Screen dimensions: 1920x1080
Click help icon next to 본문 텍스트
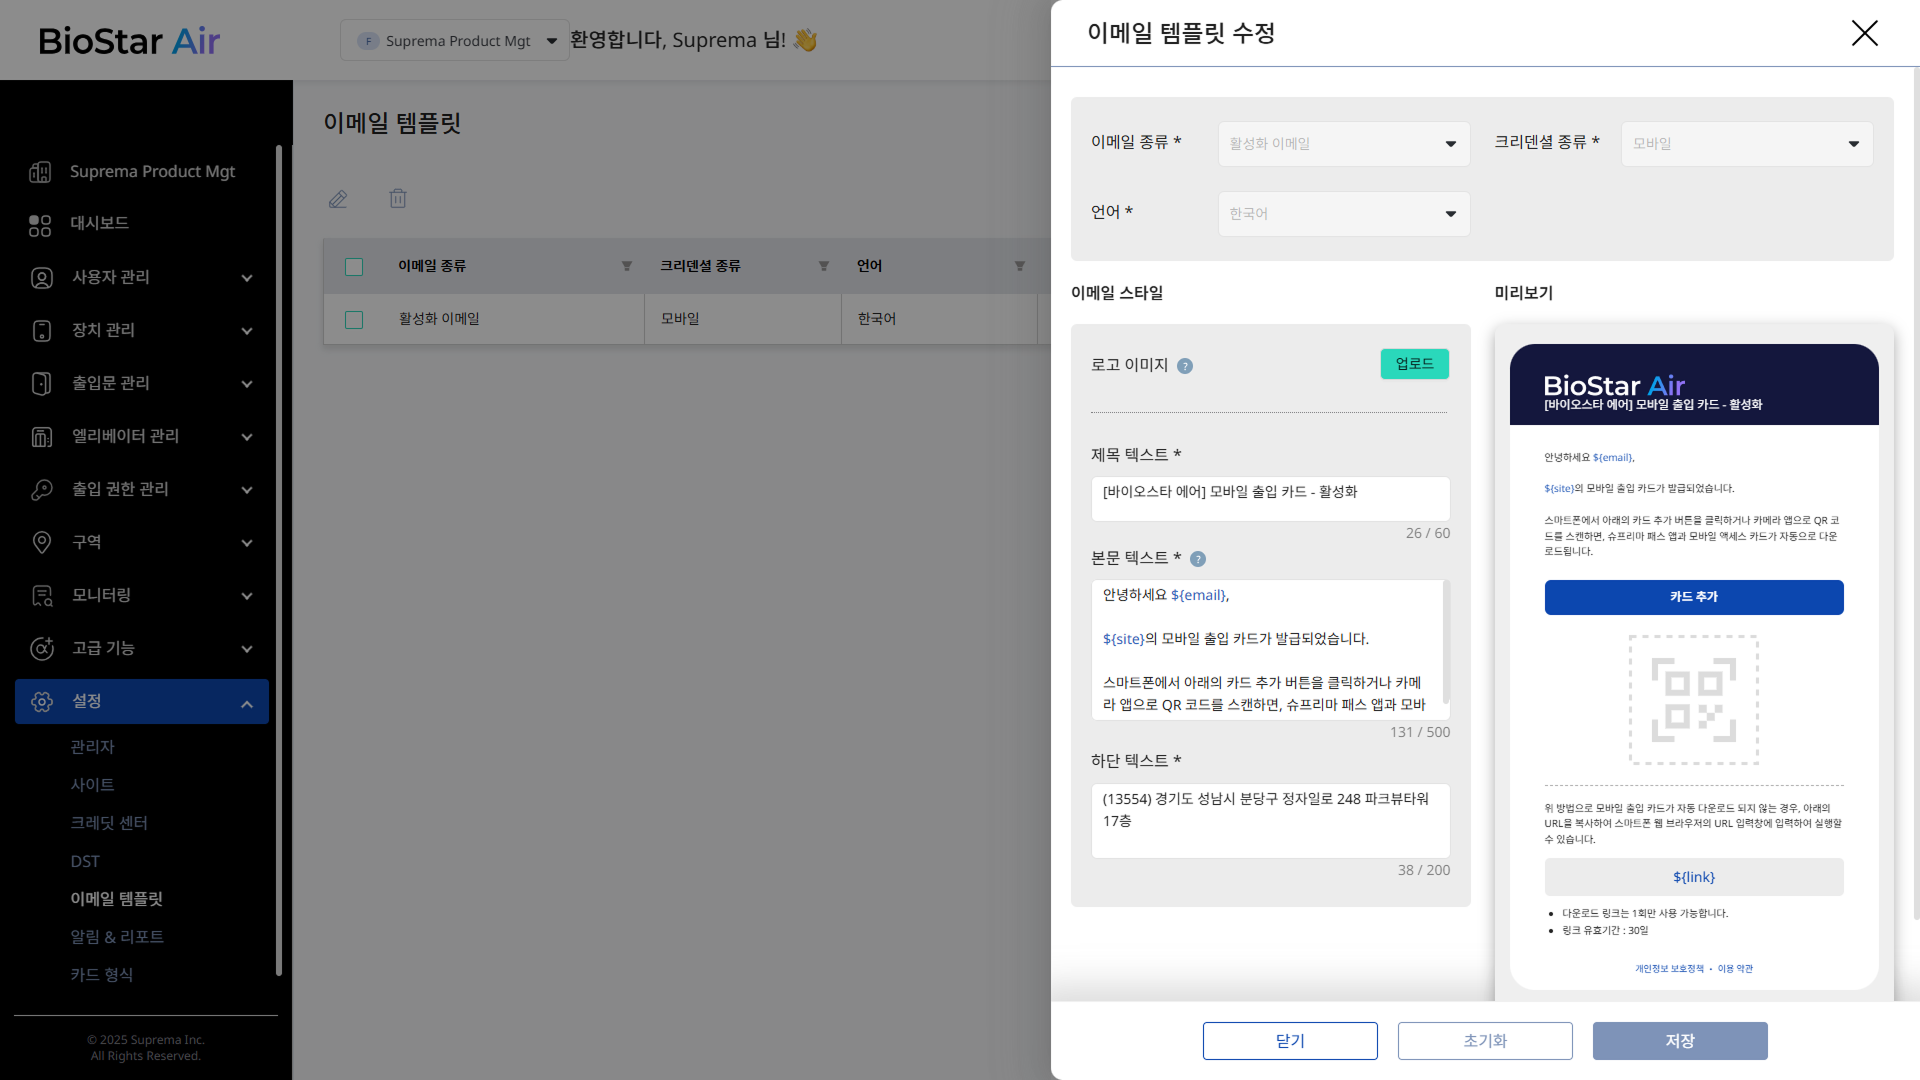[x=1198, y=559]
